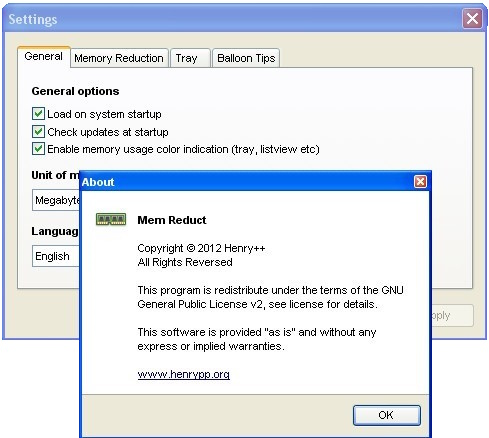The height and width of the screenshot is (438, 489).
Task: Open the English language dropdown
Action: click(56, 256)
